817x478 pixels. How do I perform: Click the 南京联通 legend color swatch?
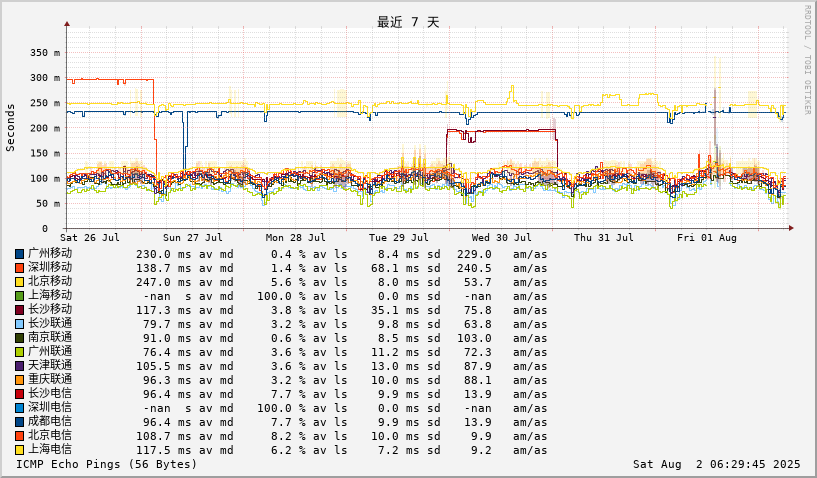tap(19, 339)
